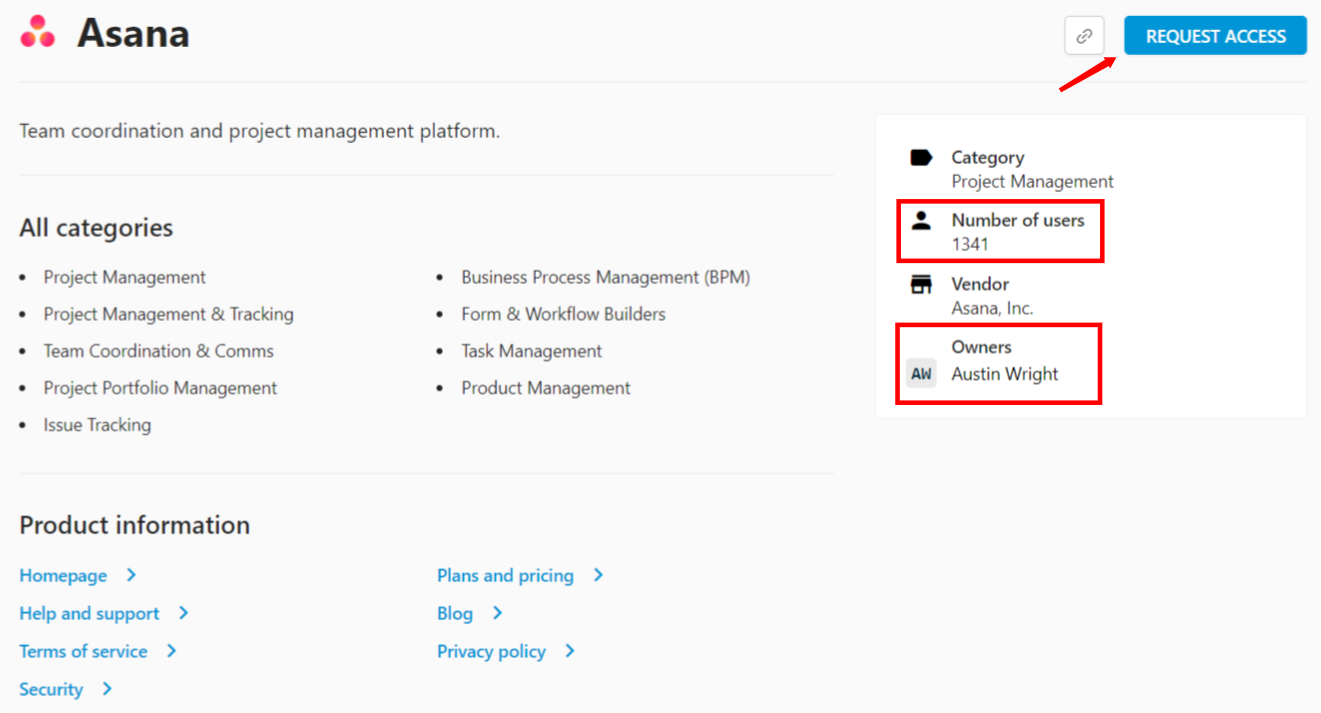This screenshot has width=1321, height=713.
Task: Click 'Task Management' list item
Action: [531, 351]
